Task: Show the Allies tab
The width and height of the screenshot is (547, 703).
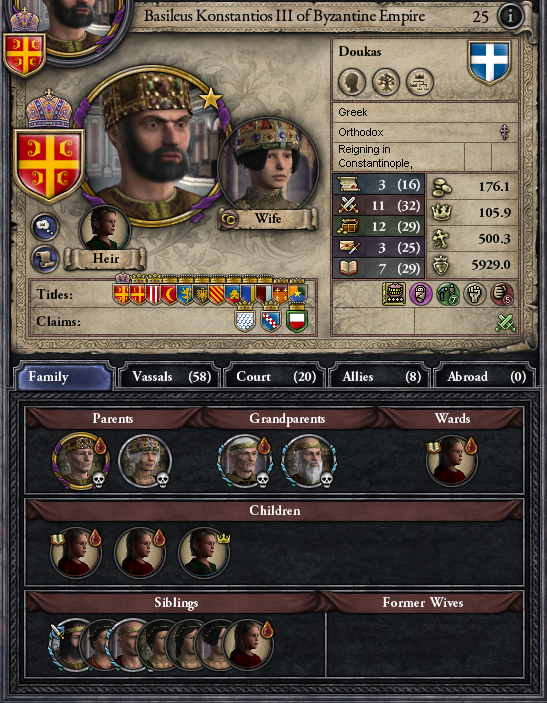Action: pos(380,376)
